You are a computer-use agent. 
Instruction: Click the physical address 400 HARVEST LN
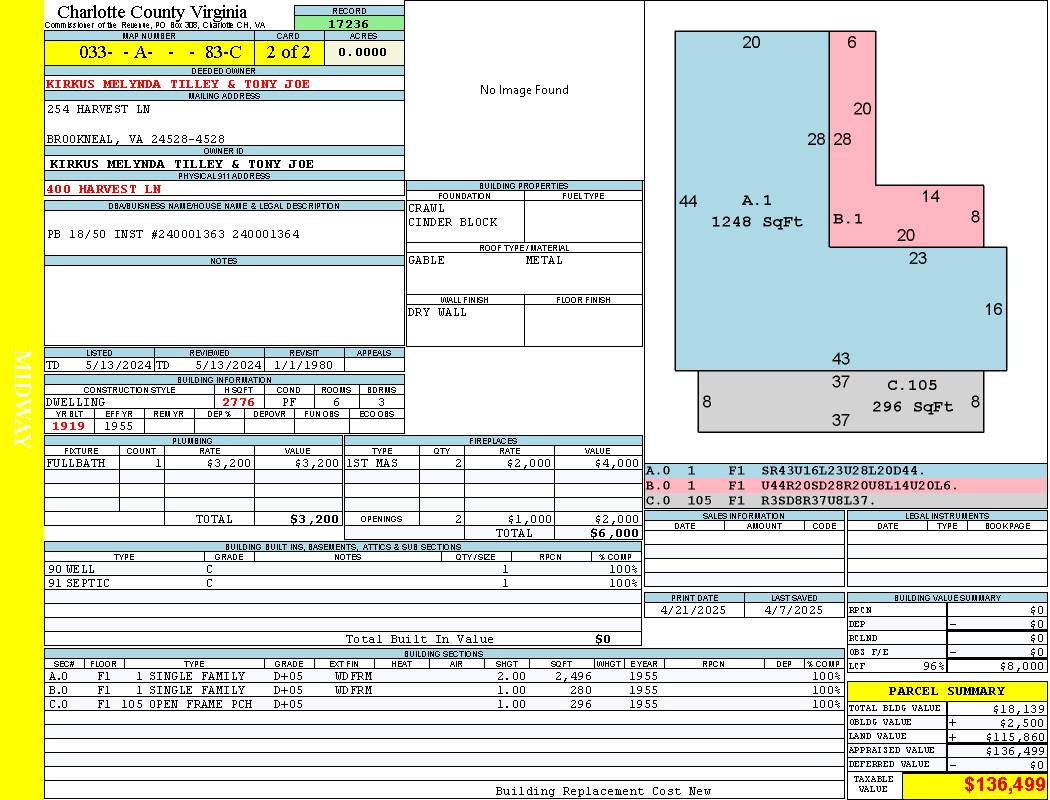click(104, 189)
